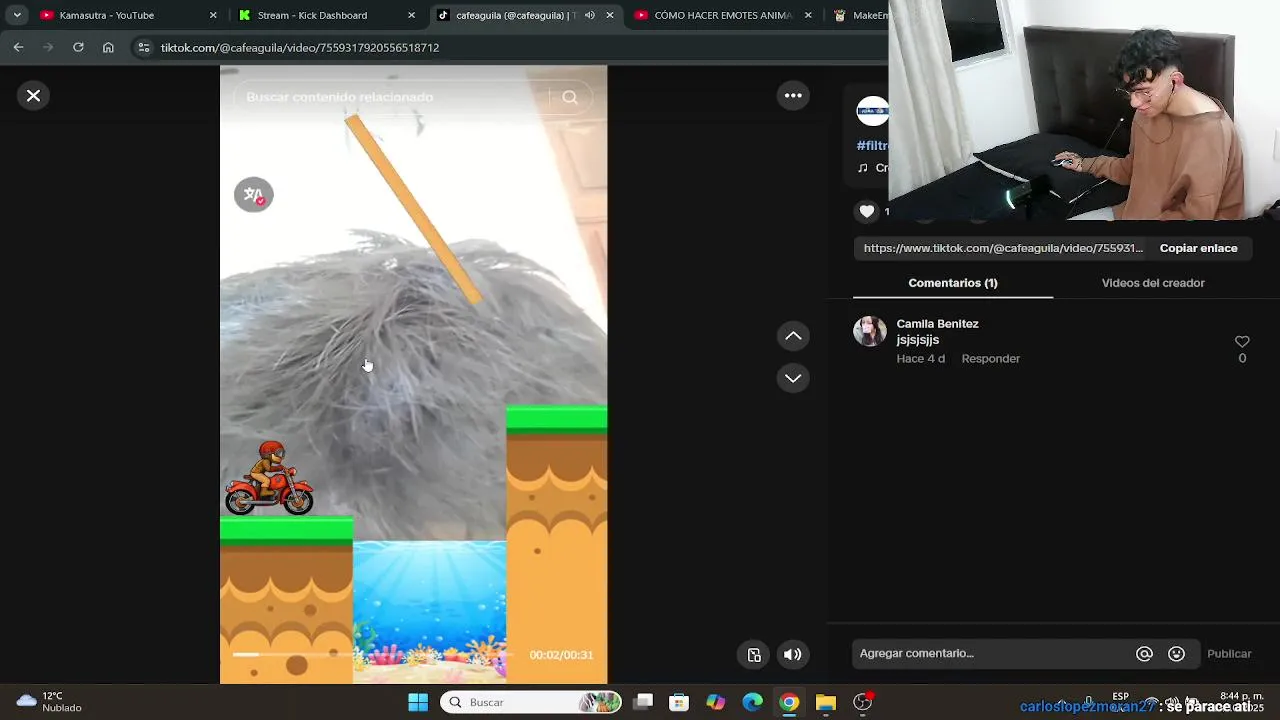The image size is (1280, 720).
Task: Select the video URL link text
Action: [x=1003, y=248]
